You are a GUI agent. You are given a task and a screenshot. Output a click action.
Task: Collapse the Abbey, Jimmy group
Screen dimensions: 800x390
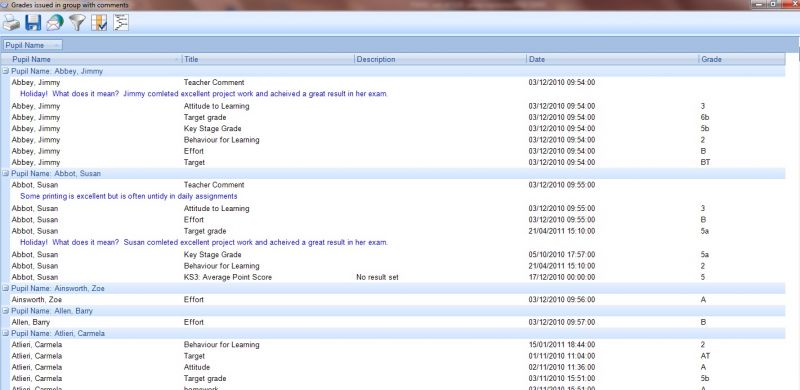[x=6, y=71]
